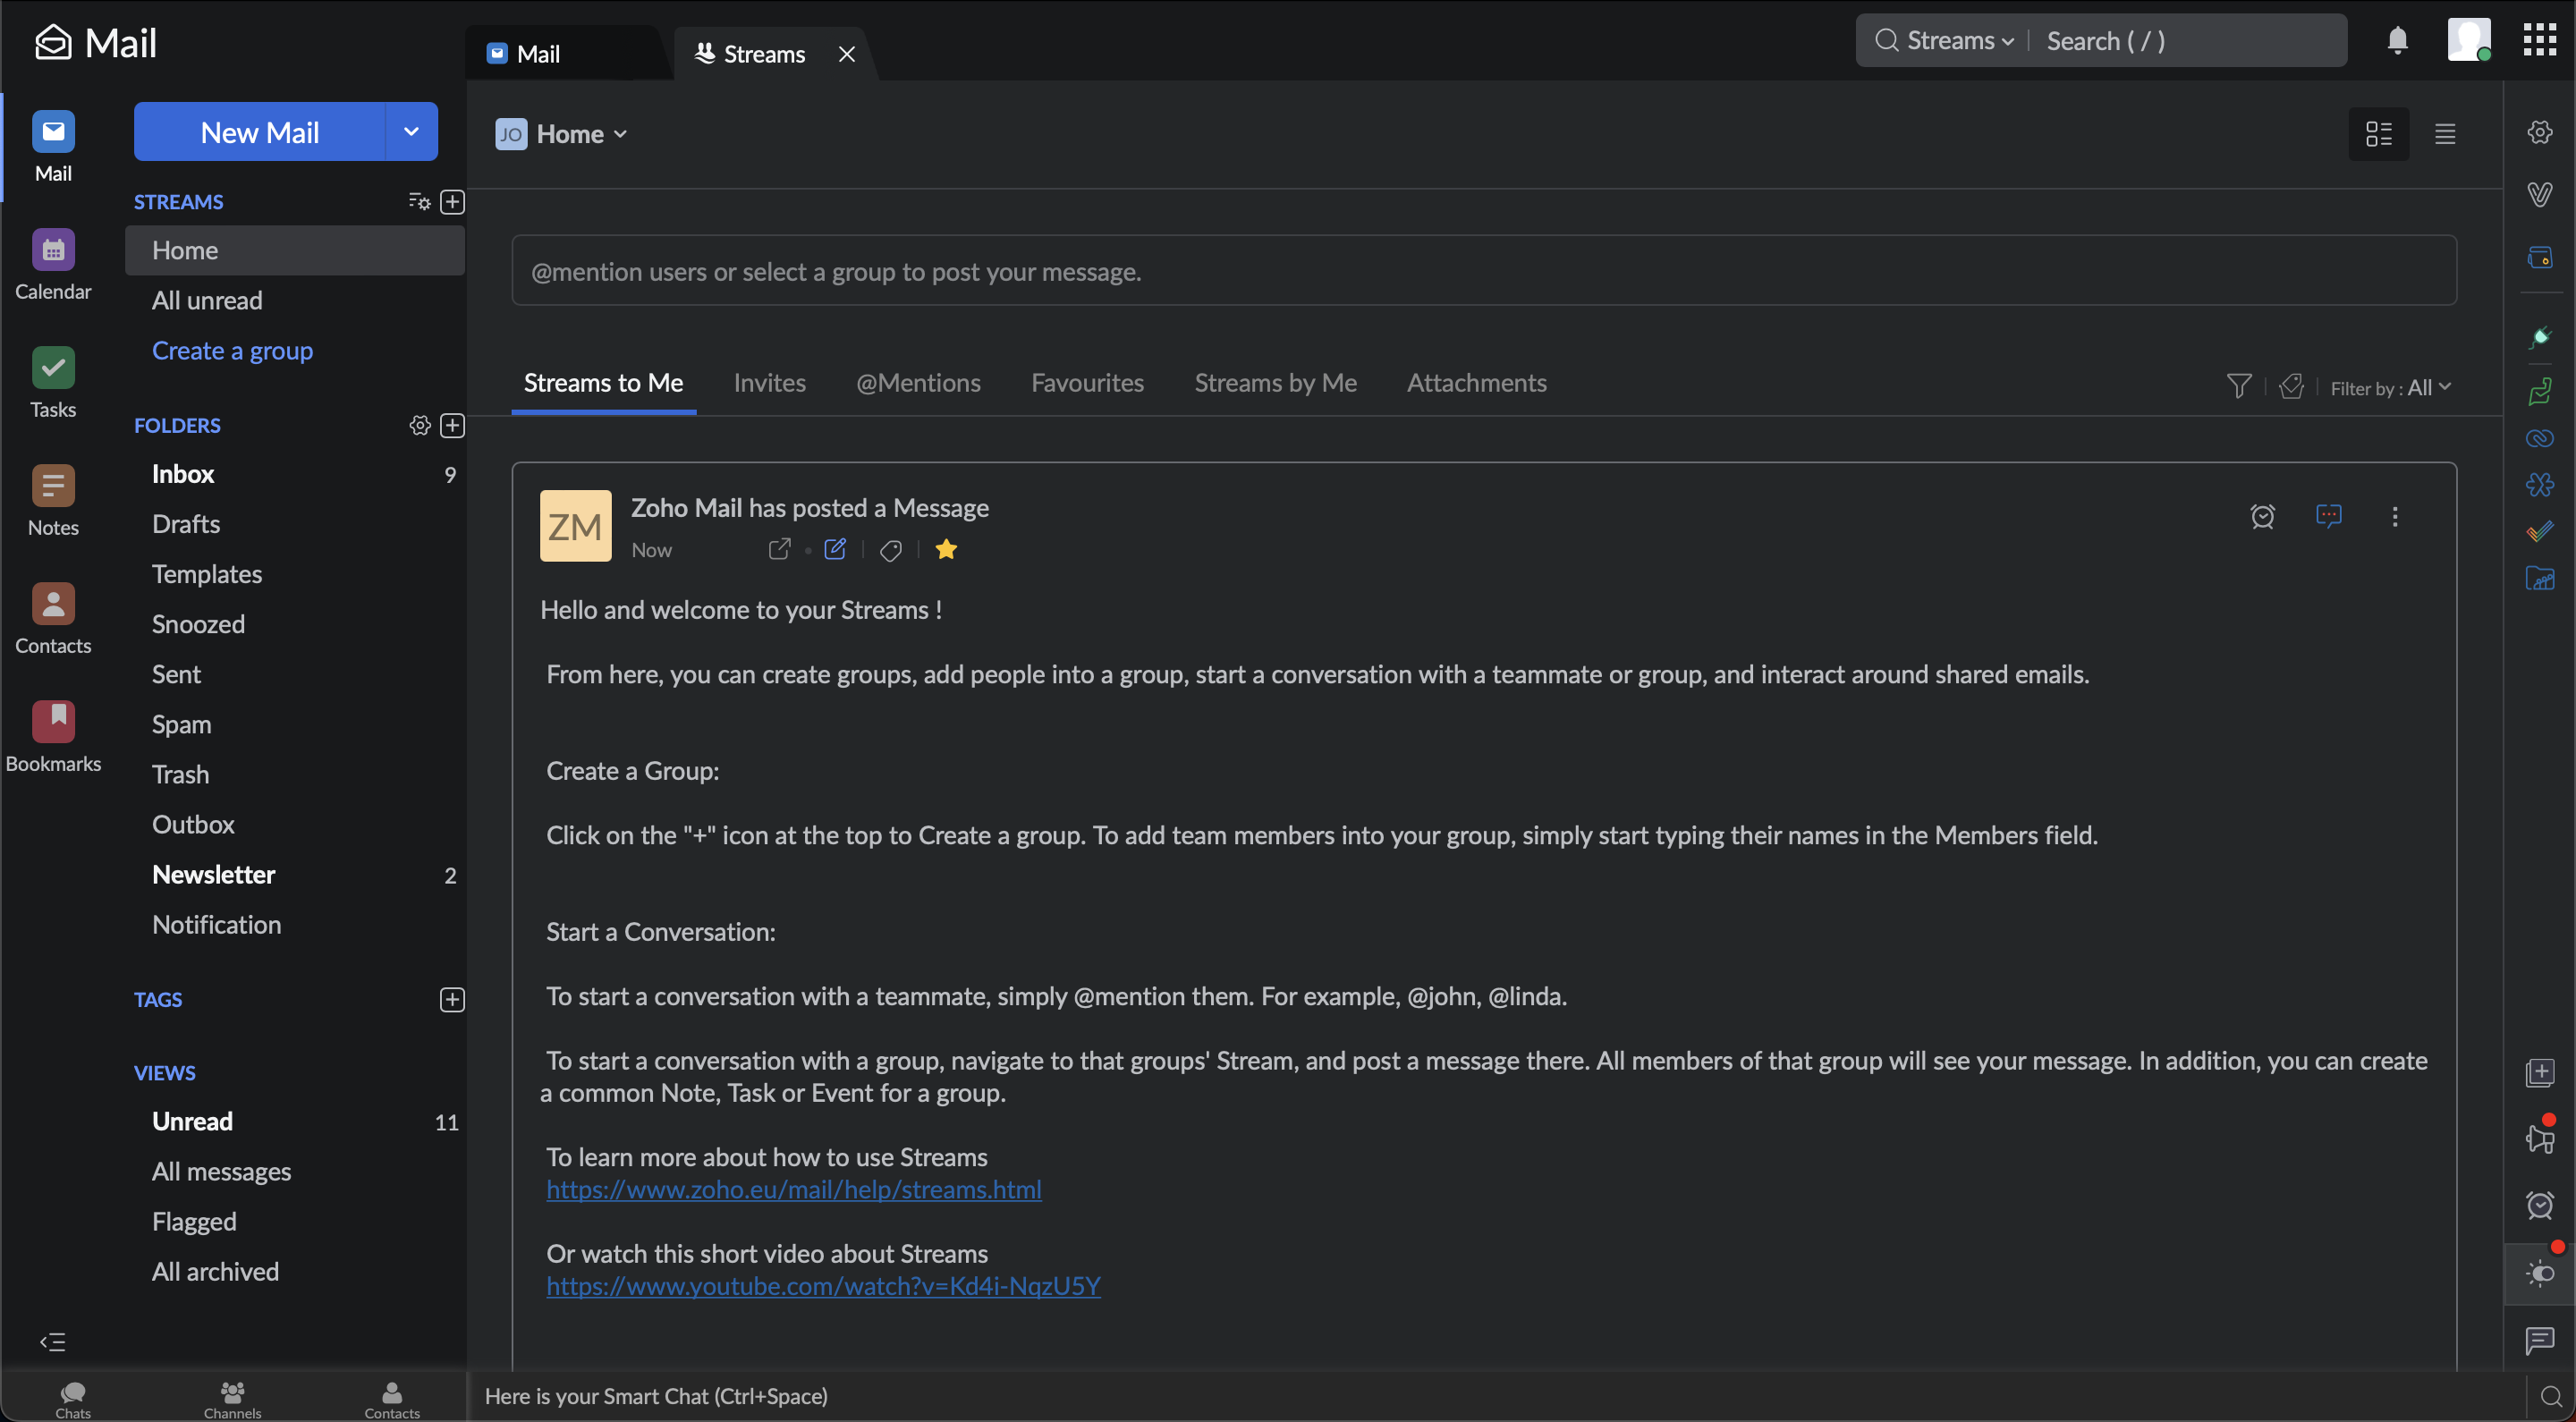
Task: Add a new folder plus icon
Action: click(x=452, y=425)
